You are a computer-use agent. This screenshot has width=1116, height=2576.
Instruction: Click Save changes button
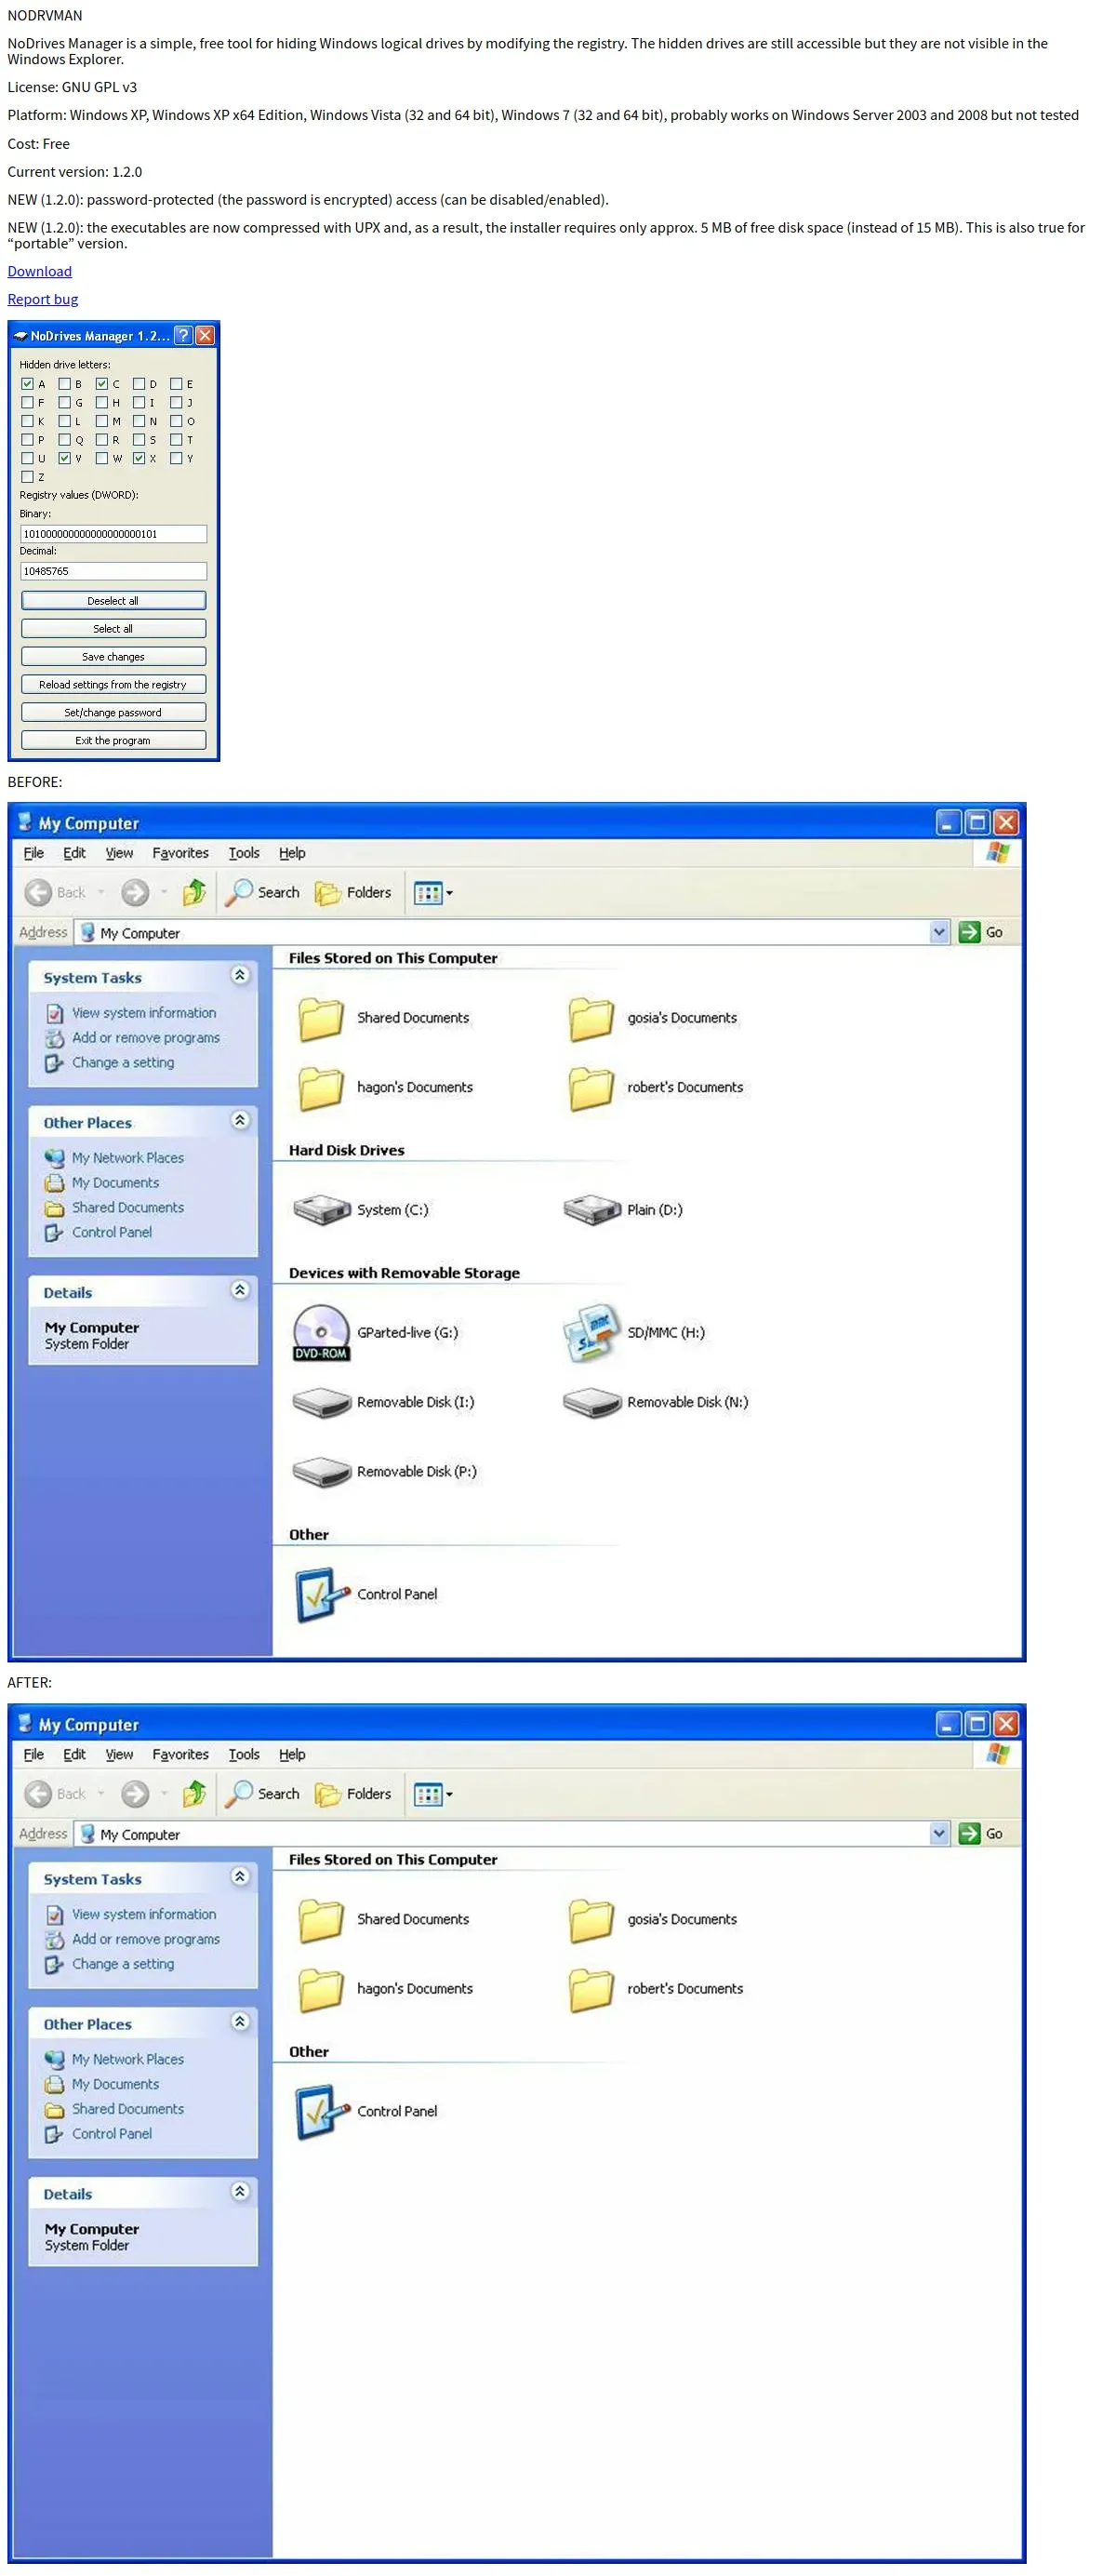tap(113, 657)
